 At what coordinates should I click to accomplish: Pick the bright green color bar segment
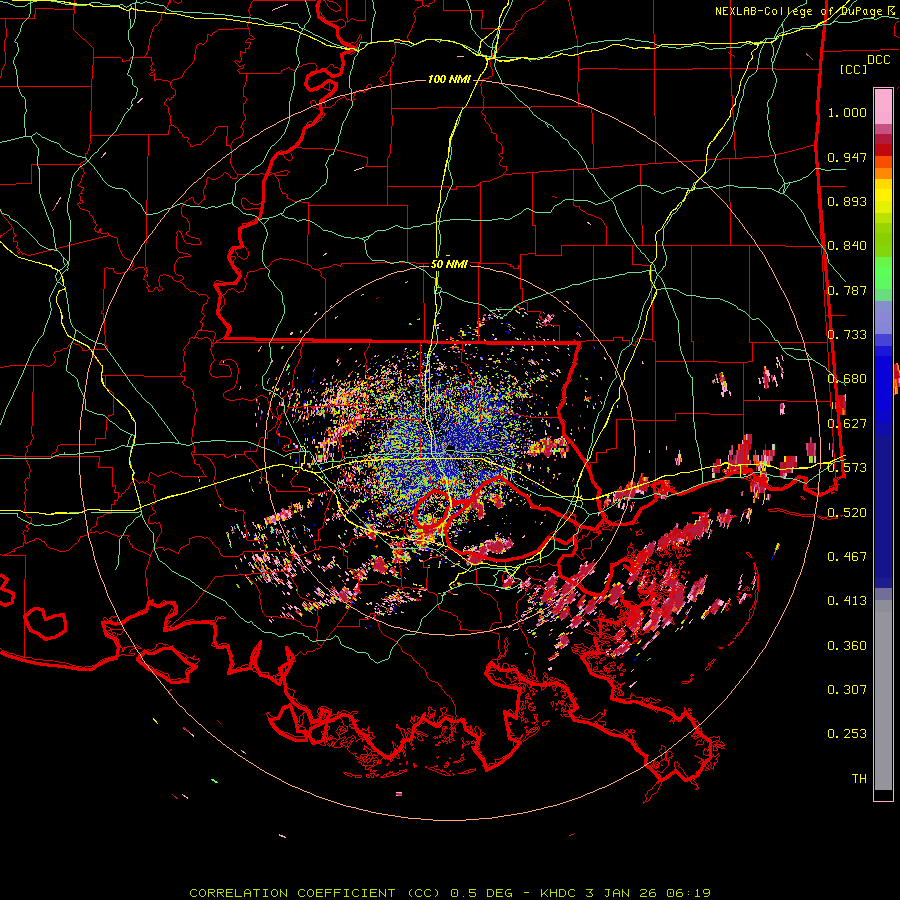883,273
